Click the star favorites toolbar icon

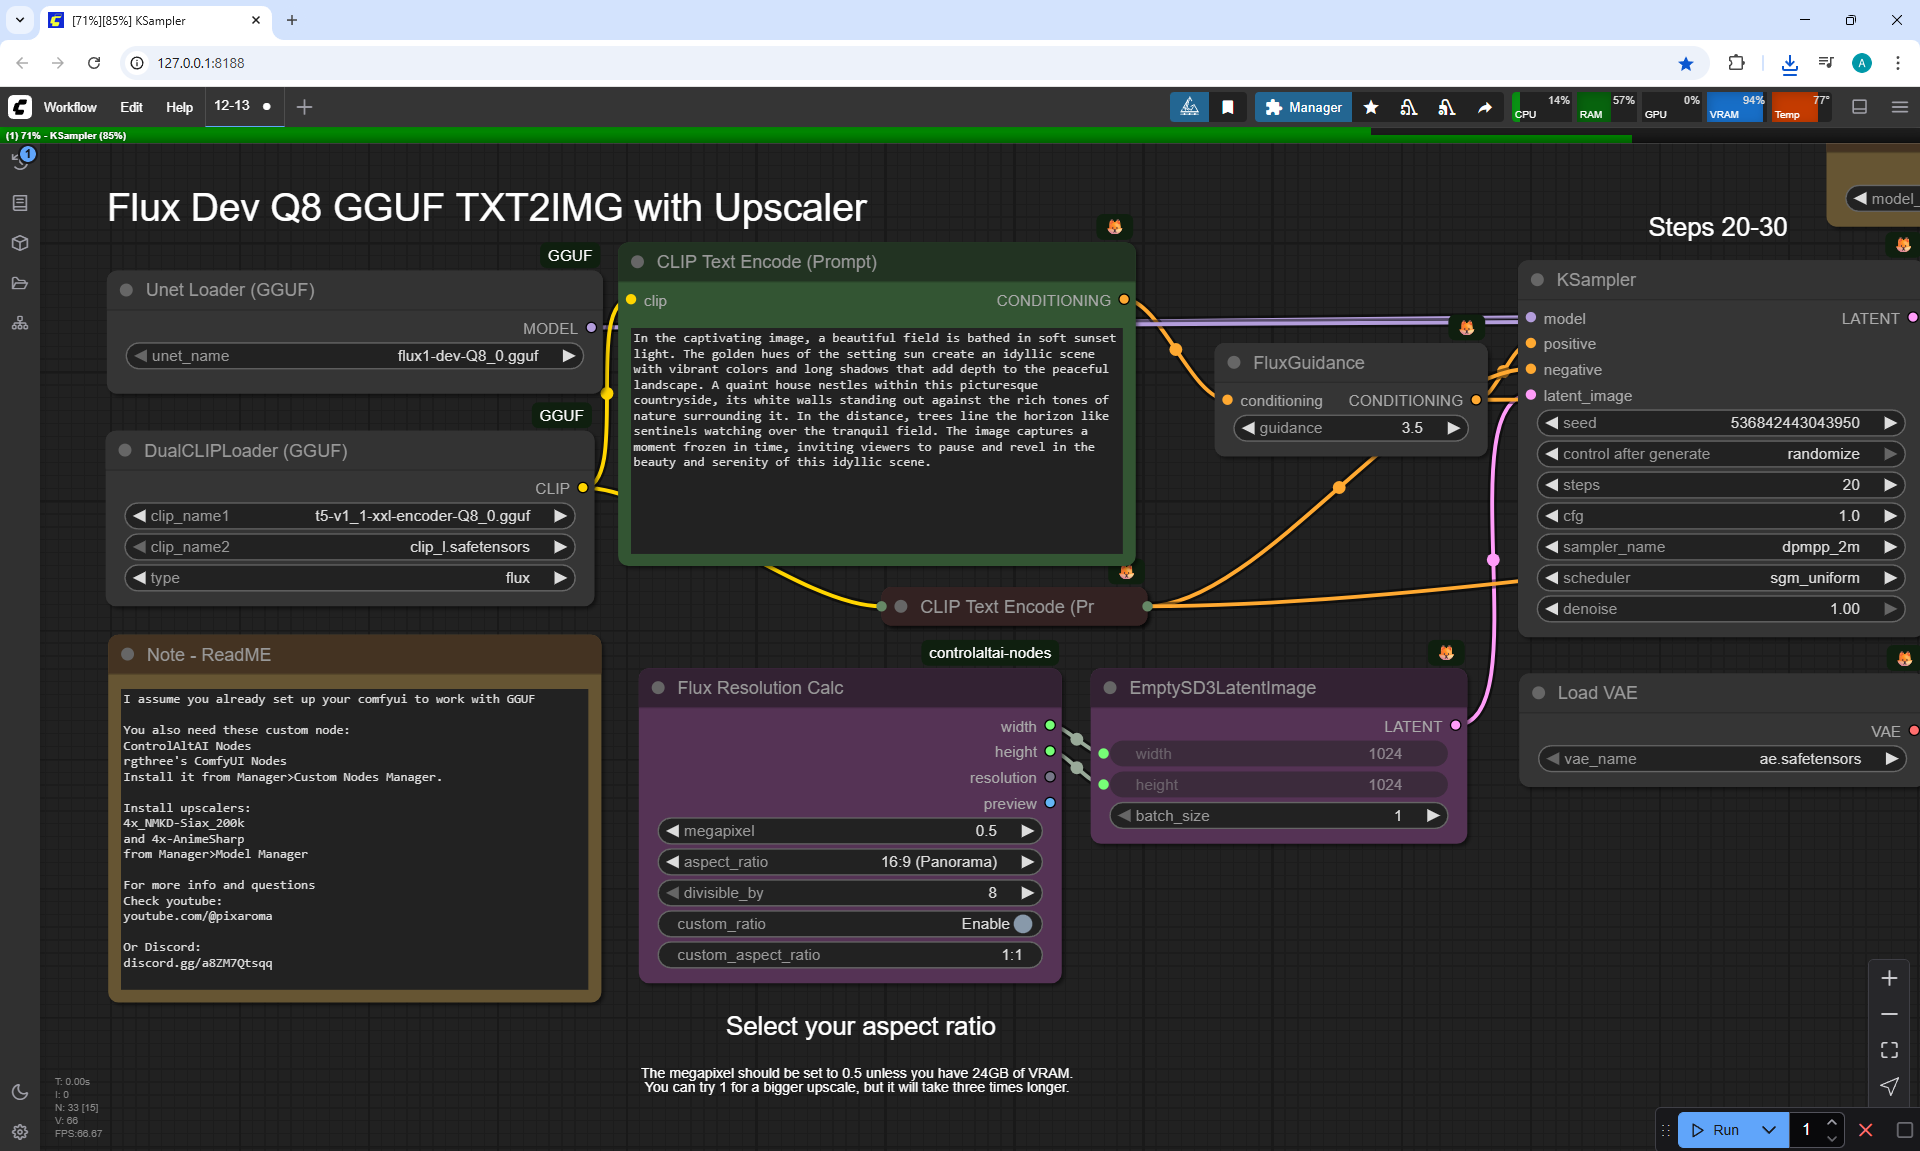[1371, 107]
